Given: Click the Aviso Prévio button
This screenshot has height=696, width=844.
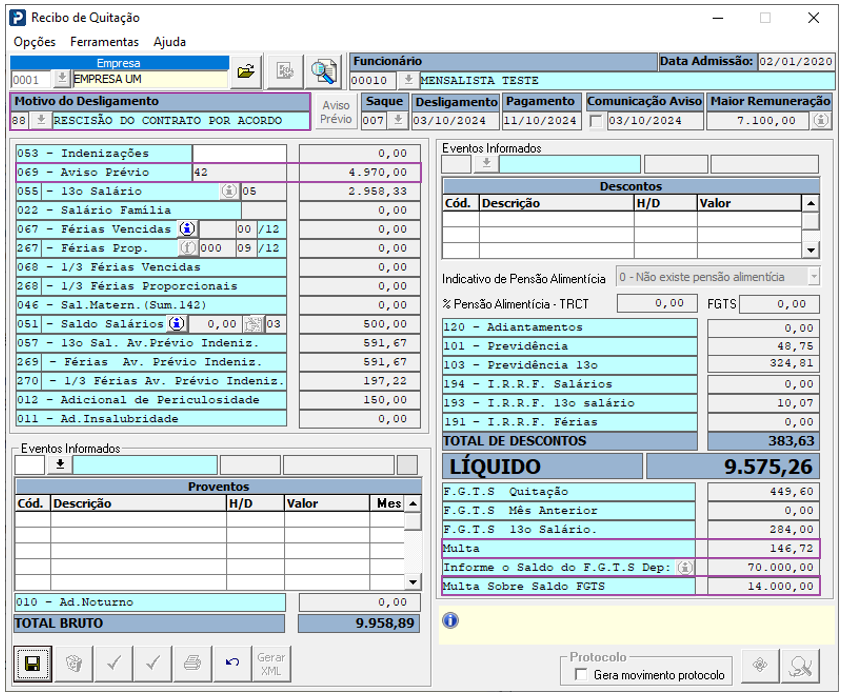Looking at the screenshot, I should pos(335,112).
